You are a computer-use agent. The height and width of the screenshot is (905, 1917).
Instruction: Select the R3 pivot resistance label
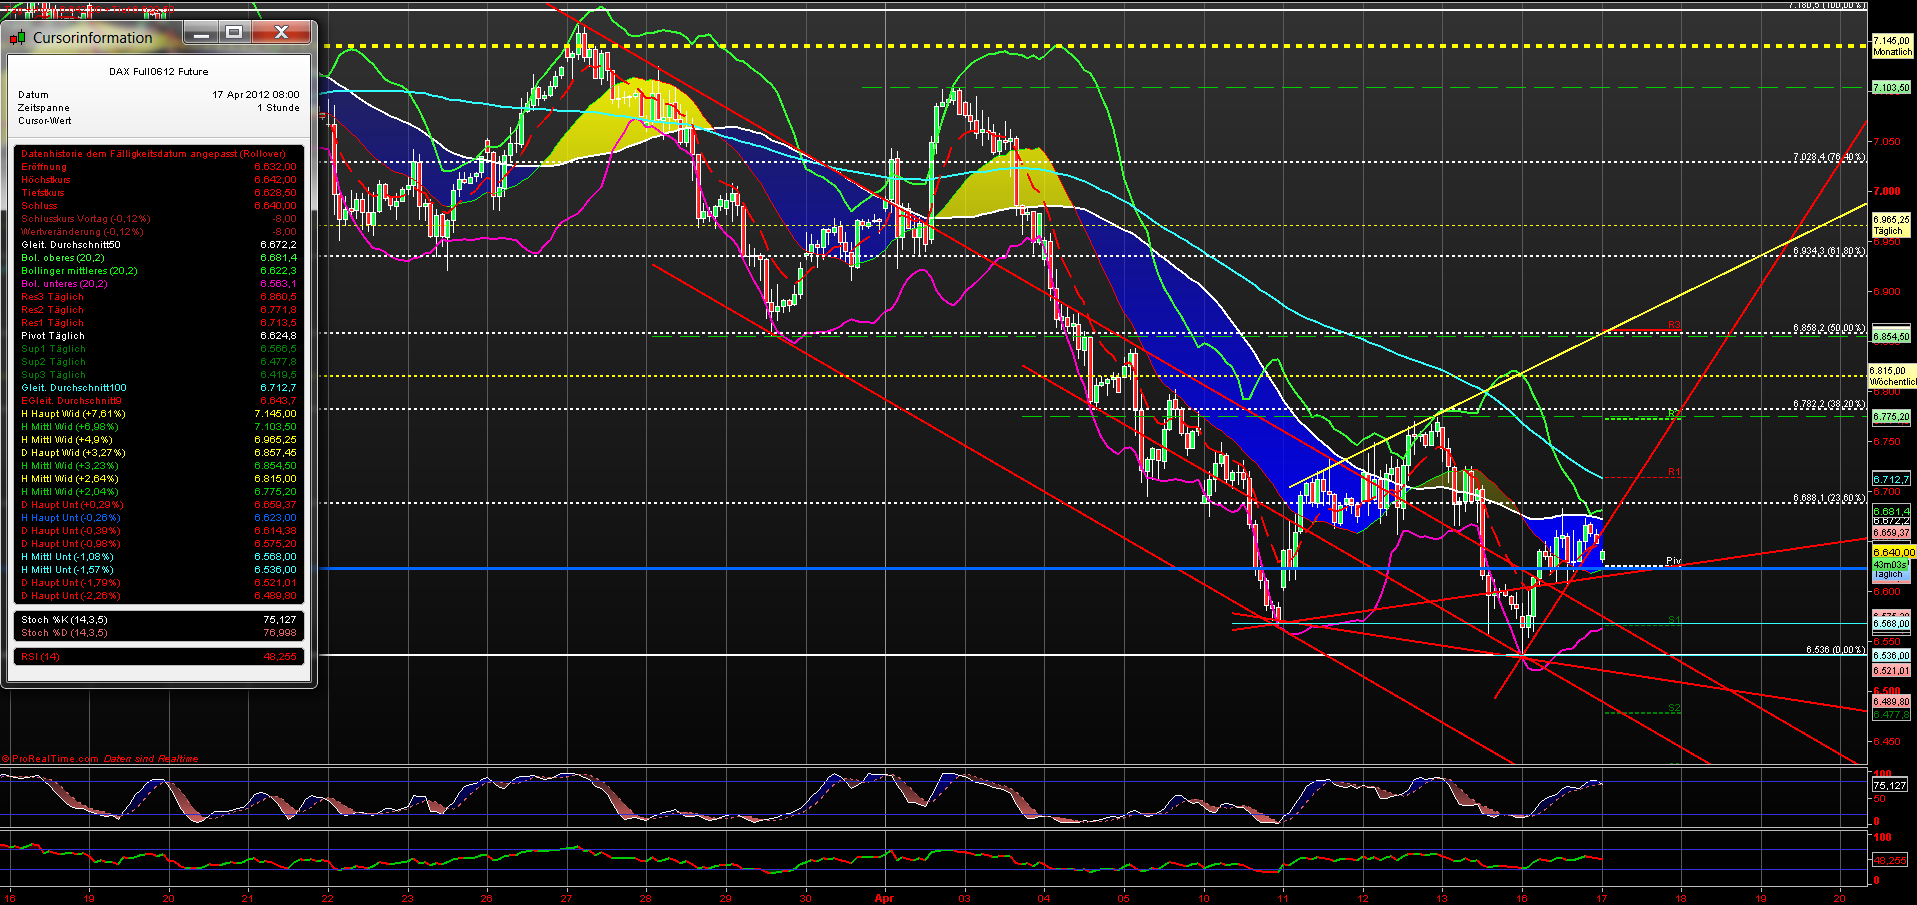pos(1674,326)
